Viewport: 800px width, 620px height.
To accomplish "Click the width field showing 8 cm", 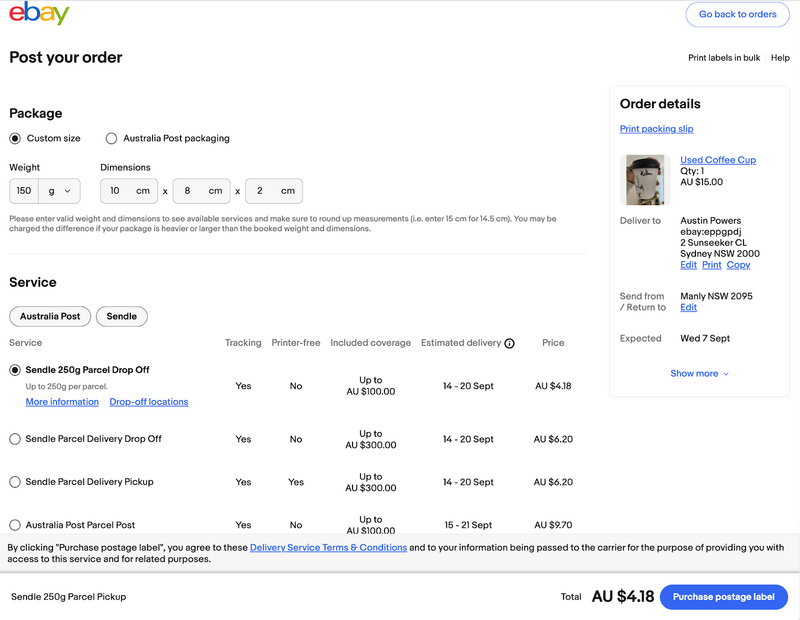I will 202,191.
